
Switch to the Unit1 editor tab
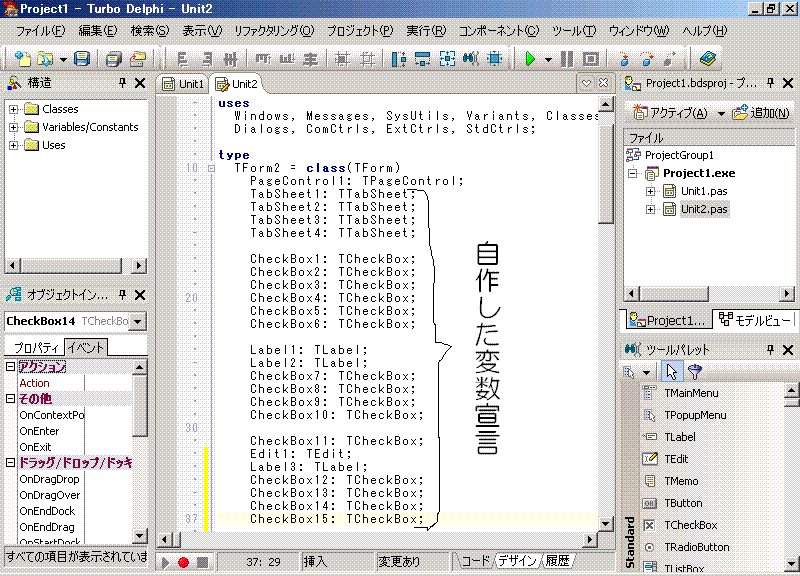coord(183,84)
